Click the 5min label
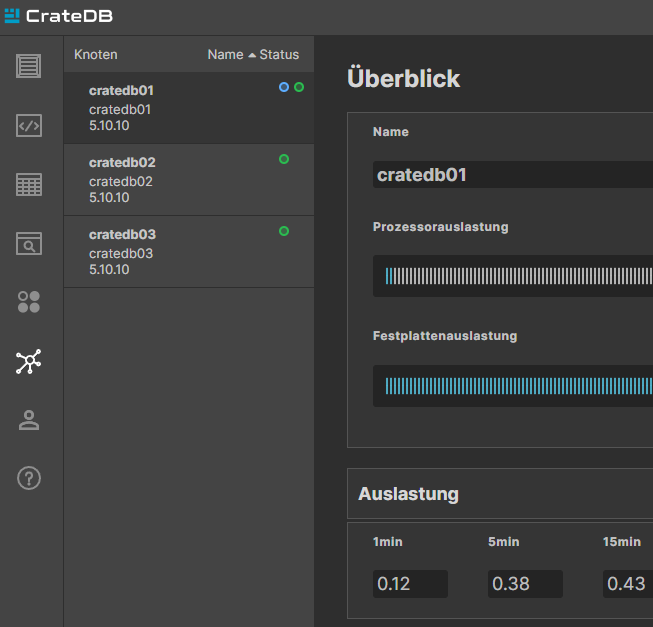Image resolution: width=653 pixels, height=627 pixels. pyautogui.click(x=503, y=542)
